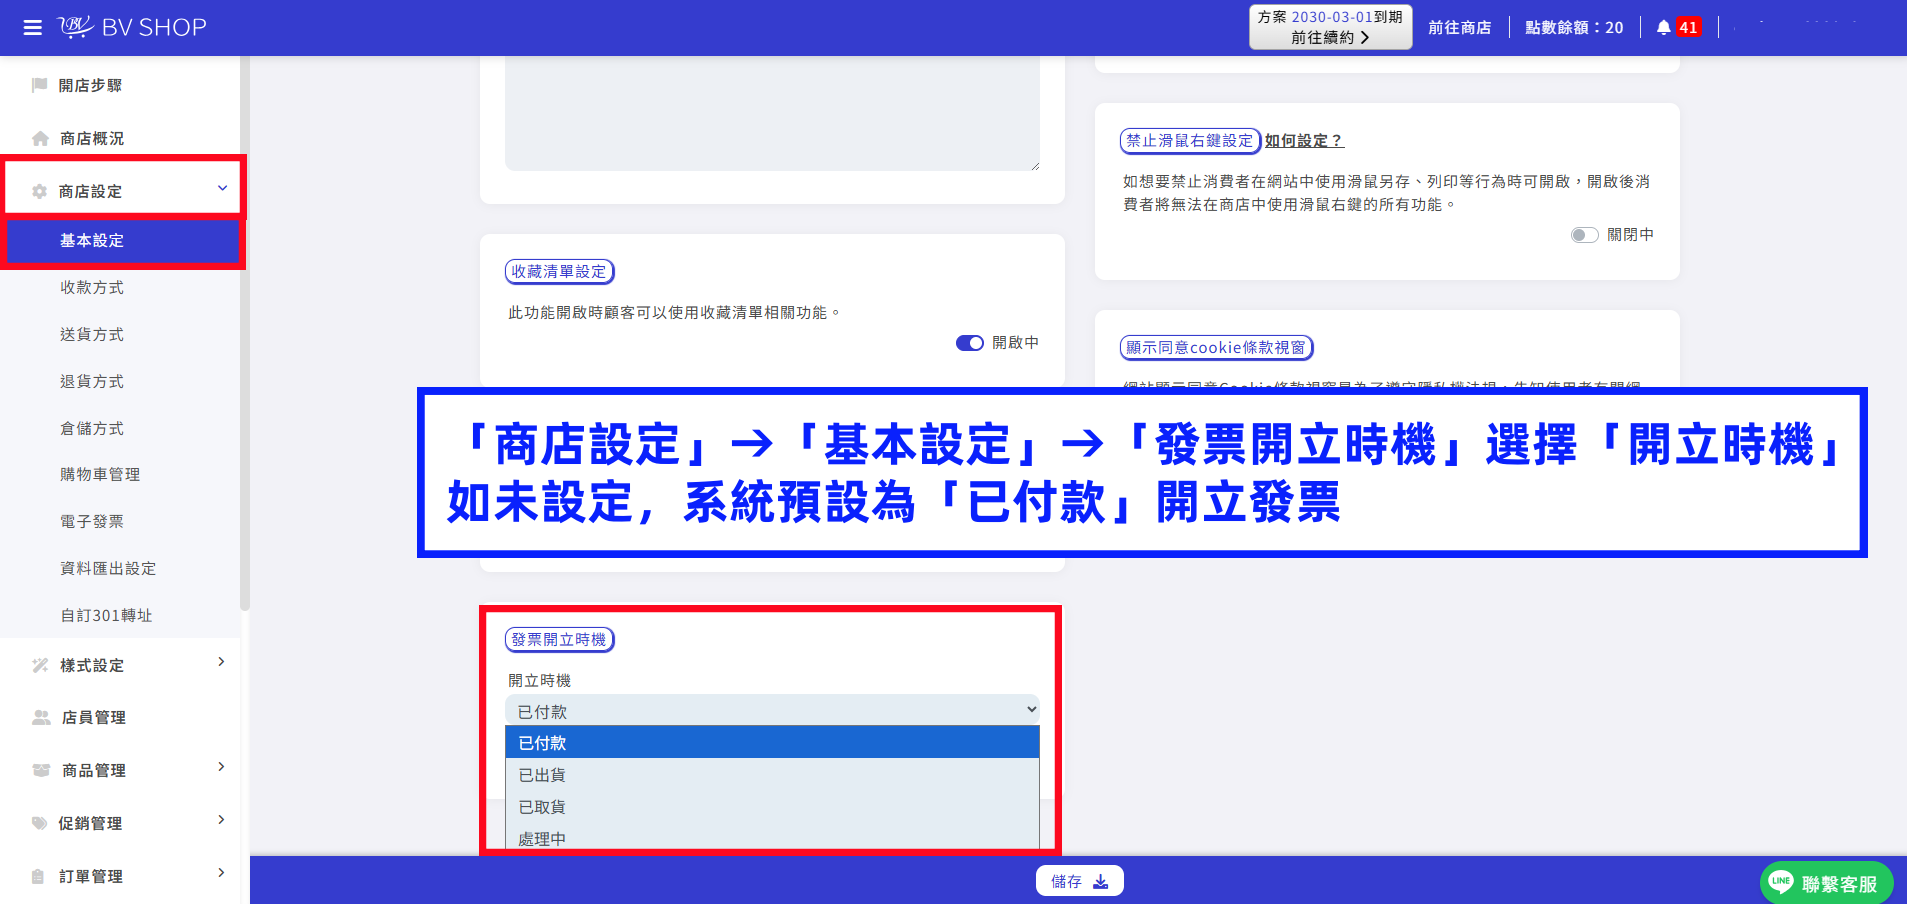This screenshot has height=904, width=1907.
Task: Select the 已付款 option in dropdown list
Action: [x=772, y=742]
